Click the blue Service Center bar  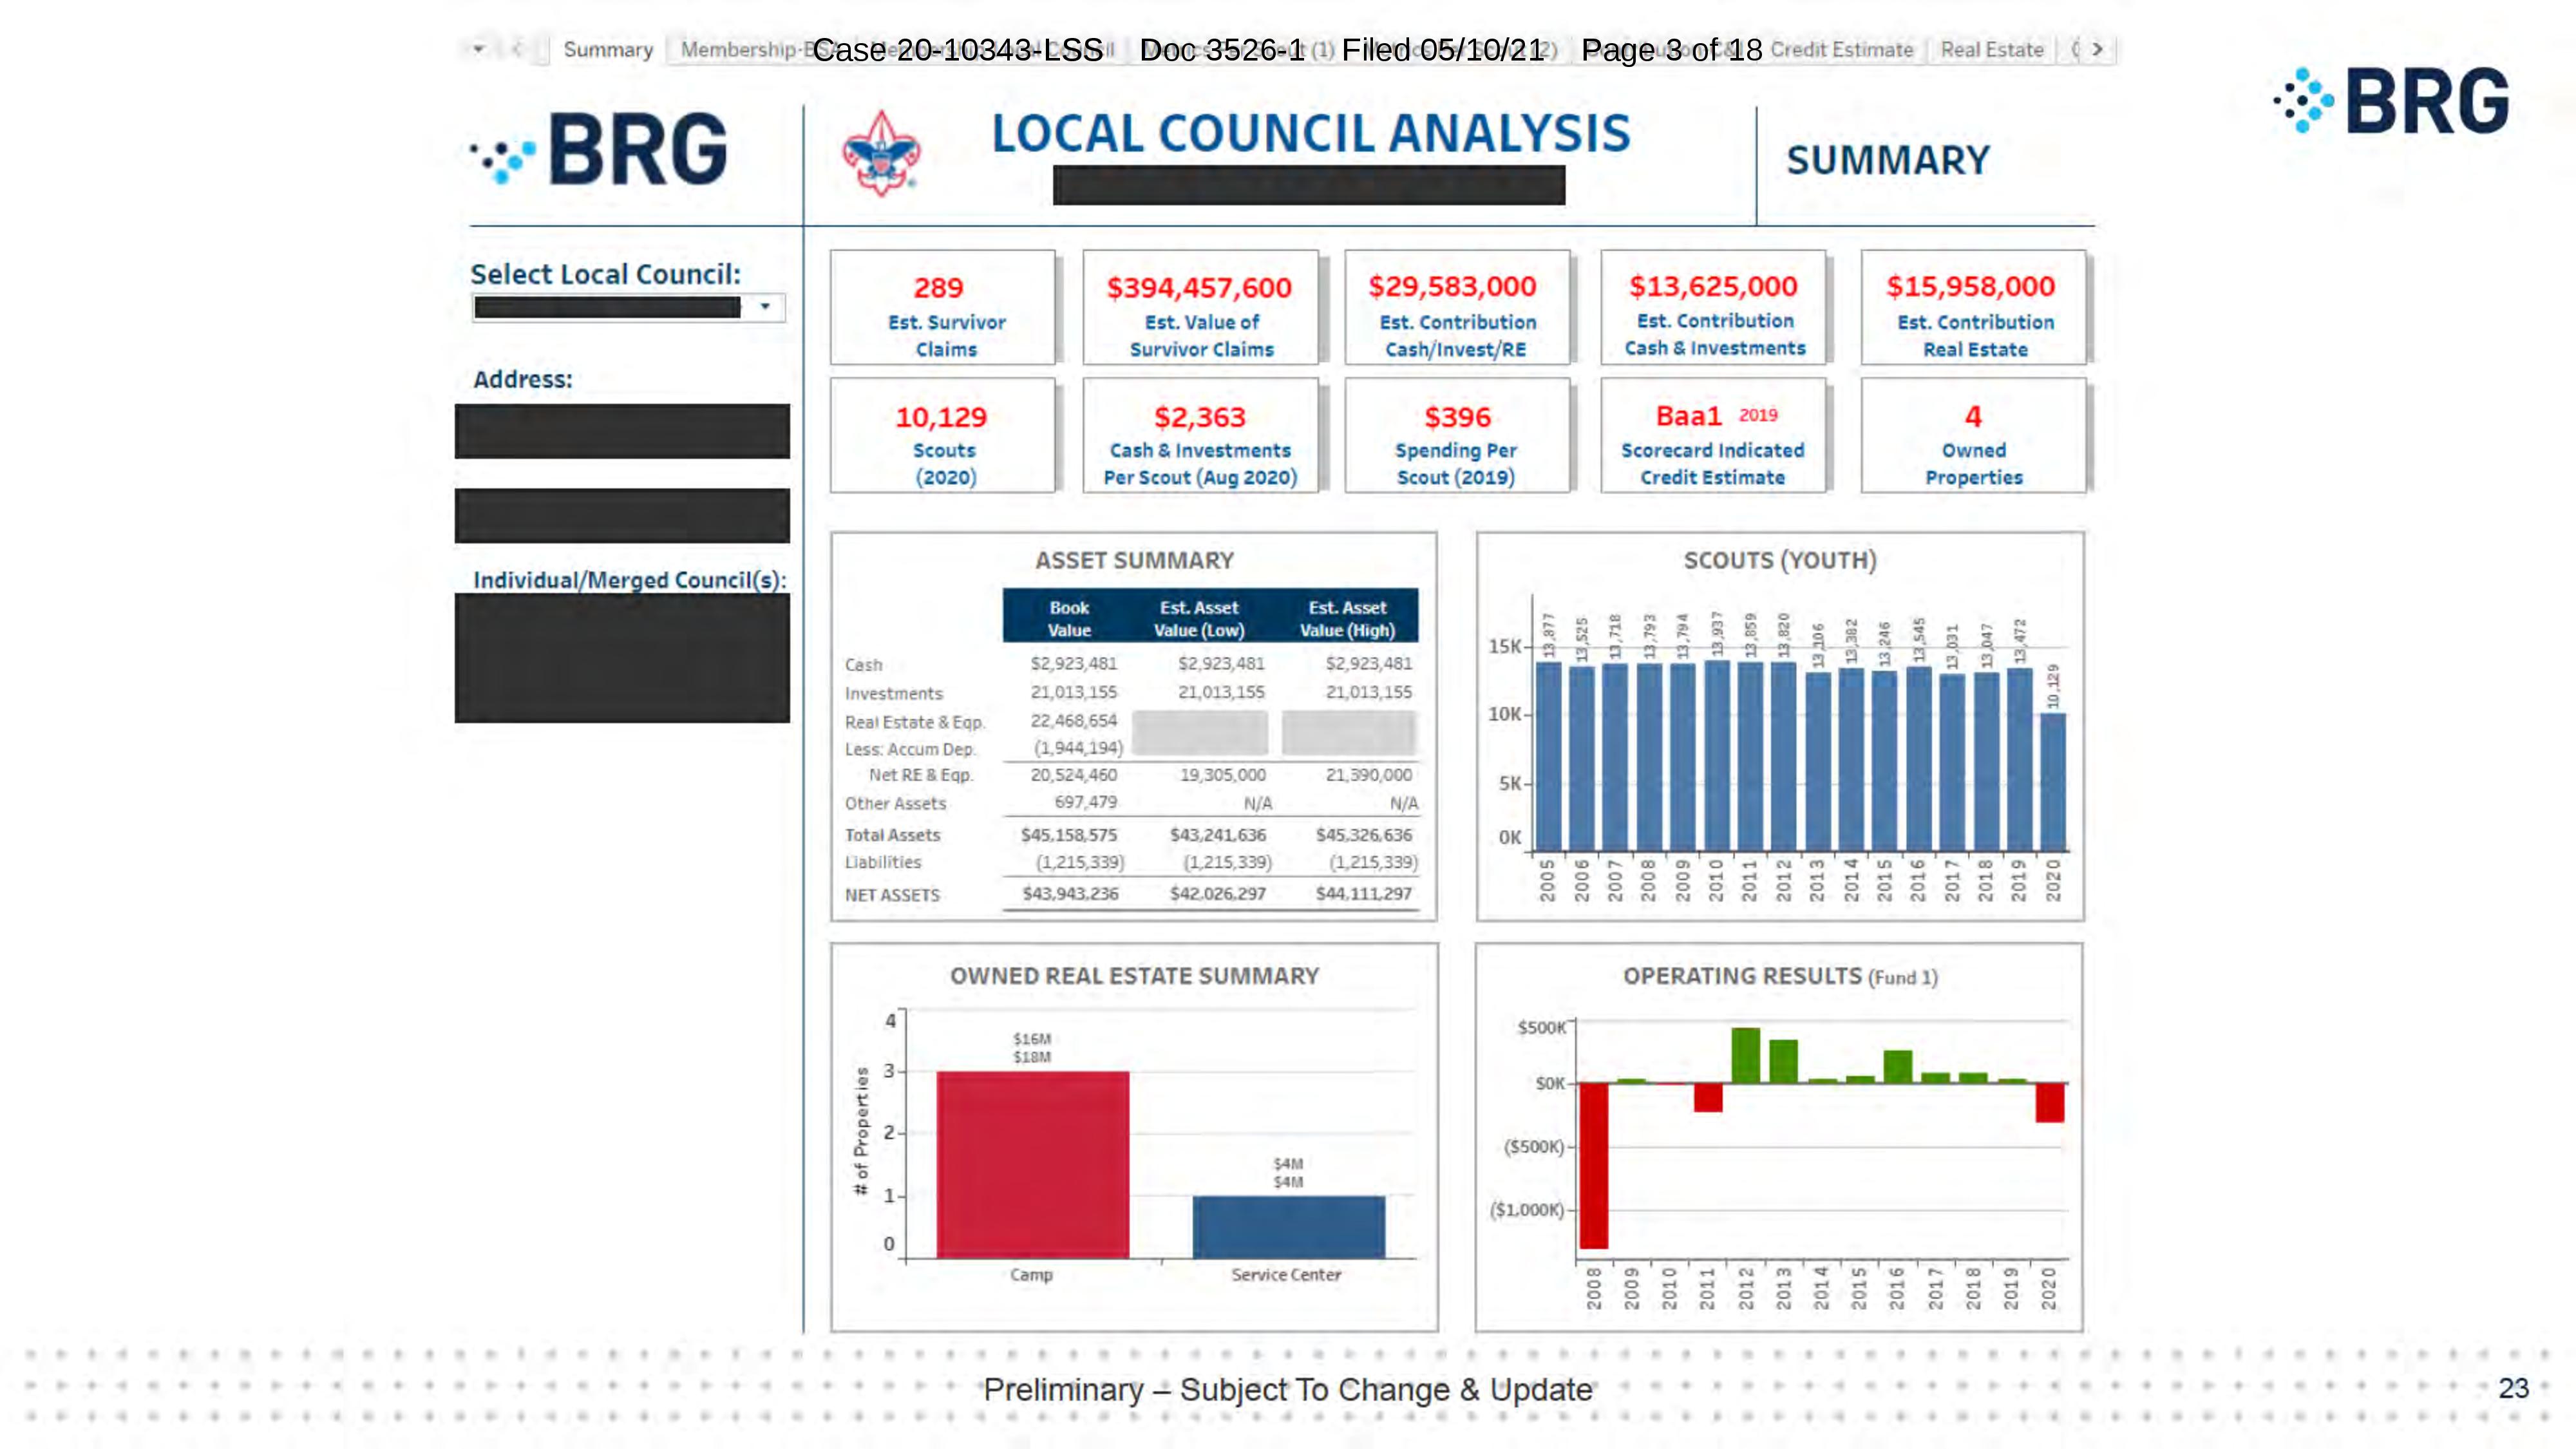[x=1288, y=1227]
